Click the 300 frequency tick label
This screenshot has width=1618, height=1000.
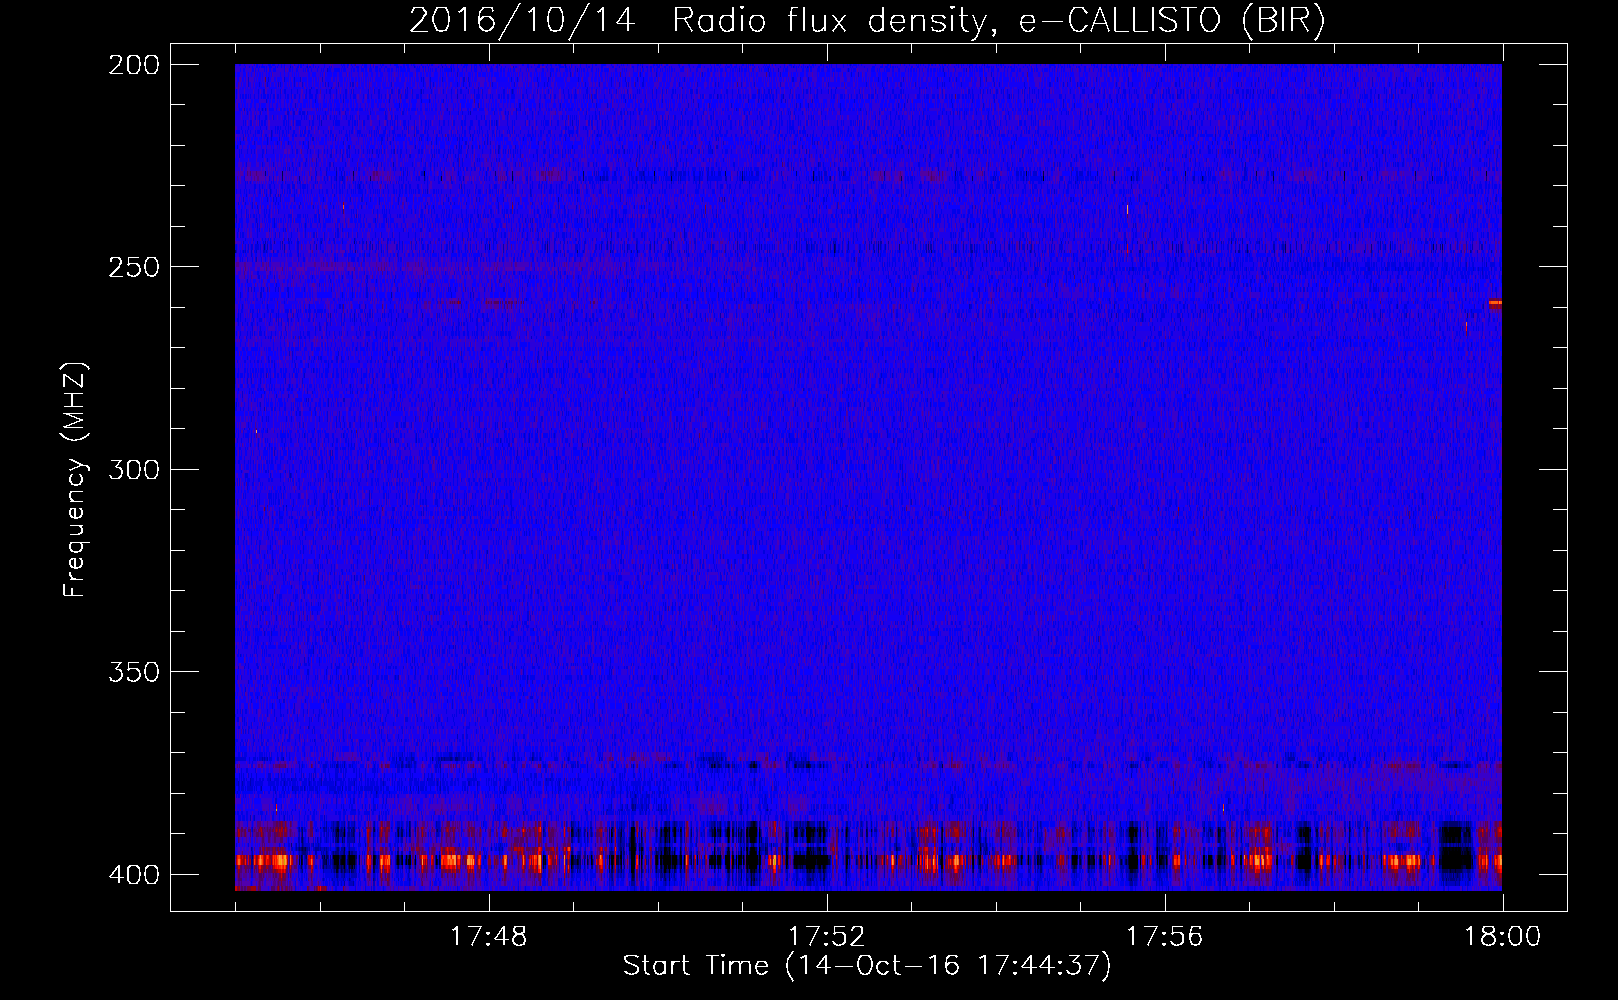pyautogui.click(x=134, y=470)
